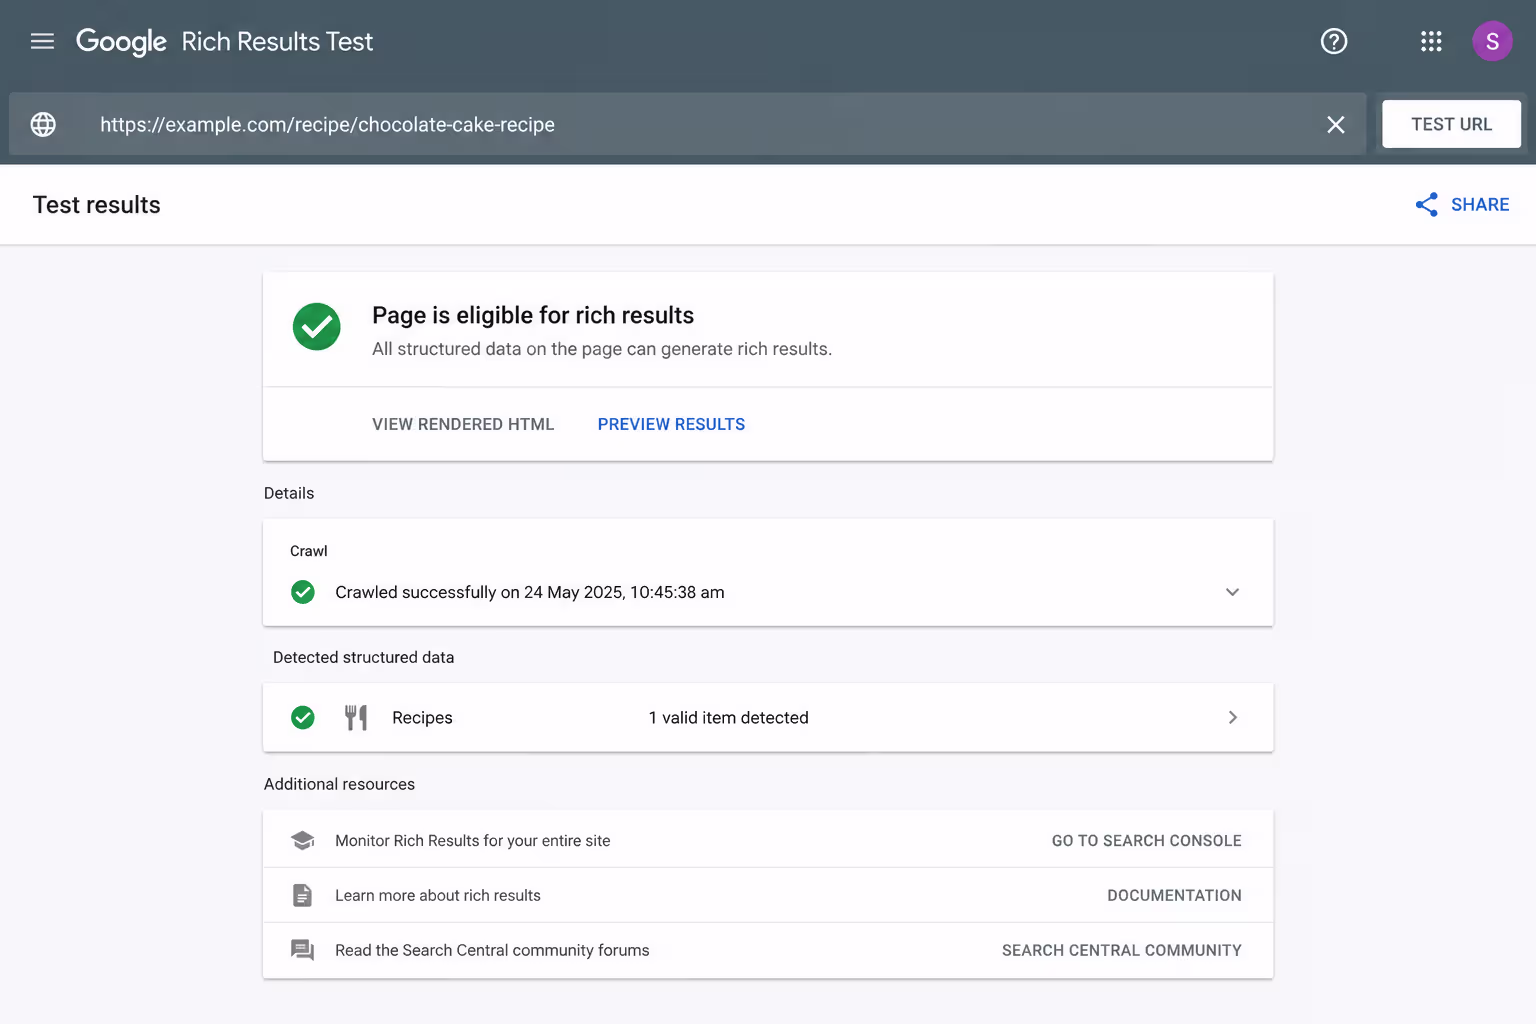Image resolution: width=1536 pixels, height=1024 pixels.
Task: Open PREVIEW RESULTS
Action: (671, 424)
